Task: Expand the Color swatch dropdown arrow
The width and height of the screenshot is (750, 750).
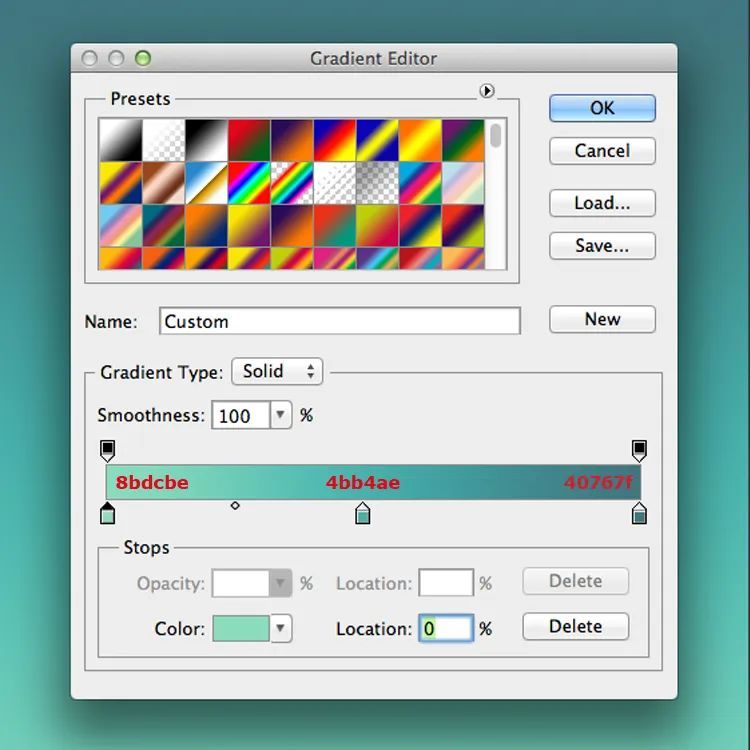Action: 281,629
